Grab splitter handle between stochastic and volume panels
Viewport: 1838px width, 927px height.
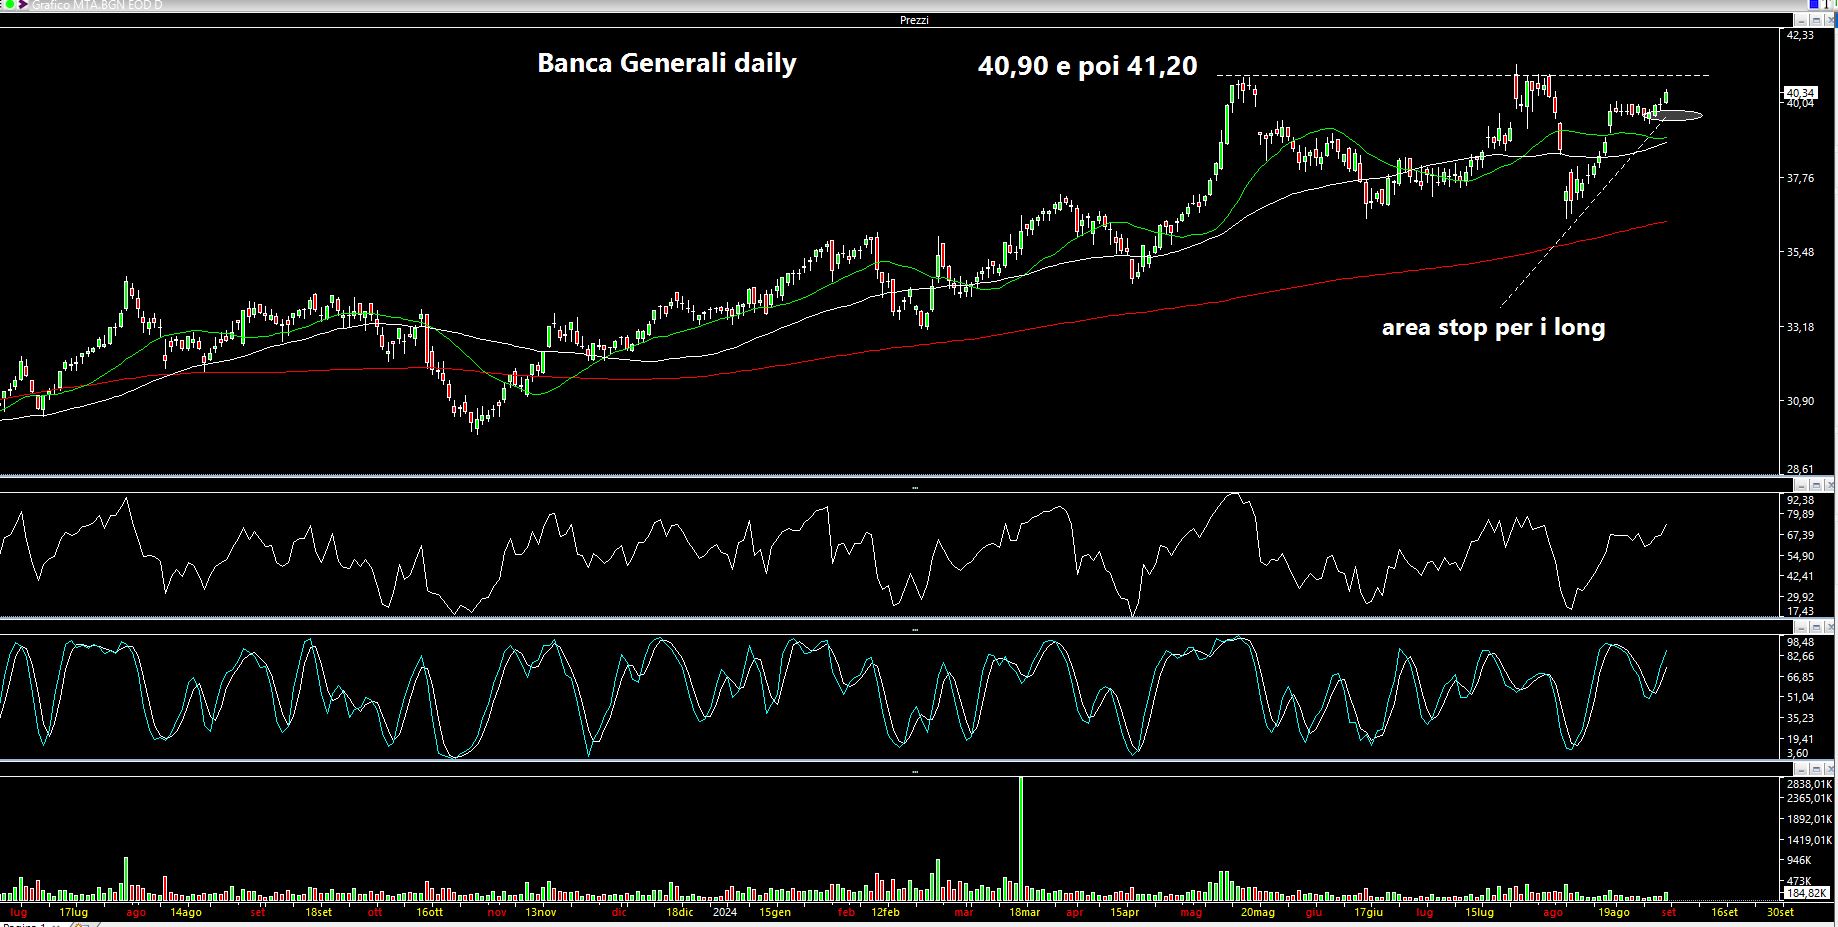[x=915, y=771]
